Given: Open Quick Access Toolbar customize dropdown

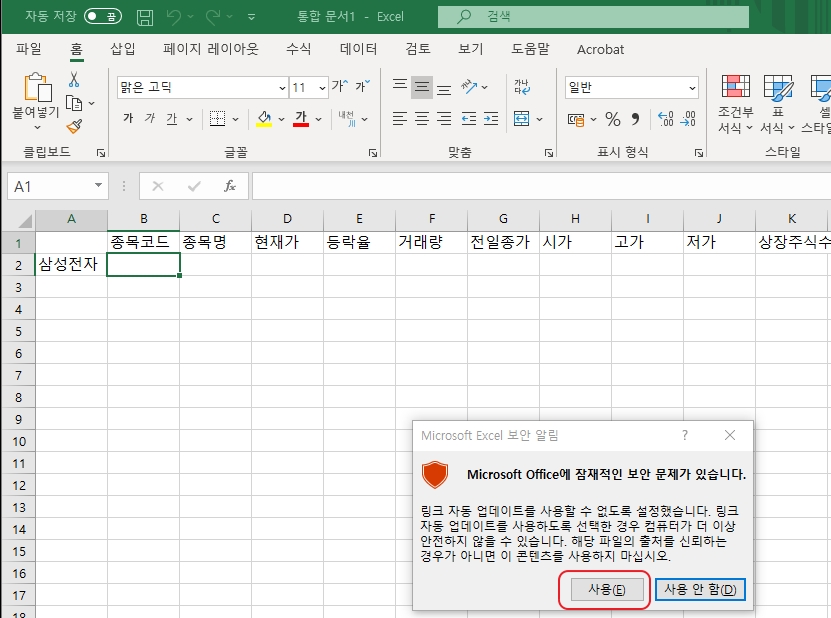Looking at the screenshot, I should point(252,17).
